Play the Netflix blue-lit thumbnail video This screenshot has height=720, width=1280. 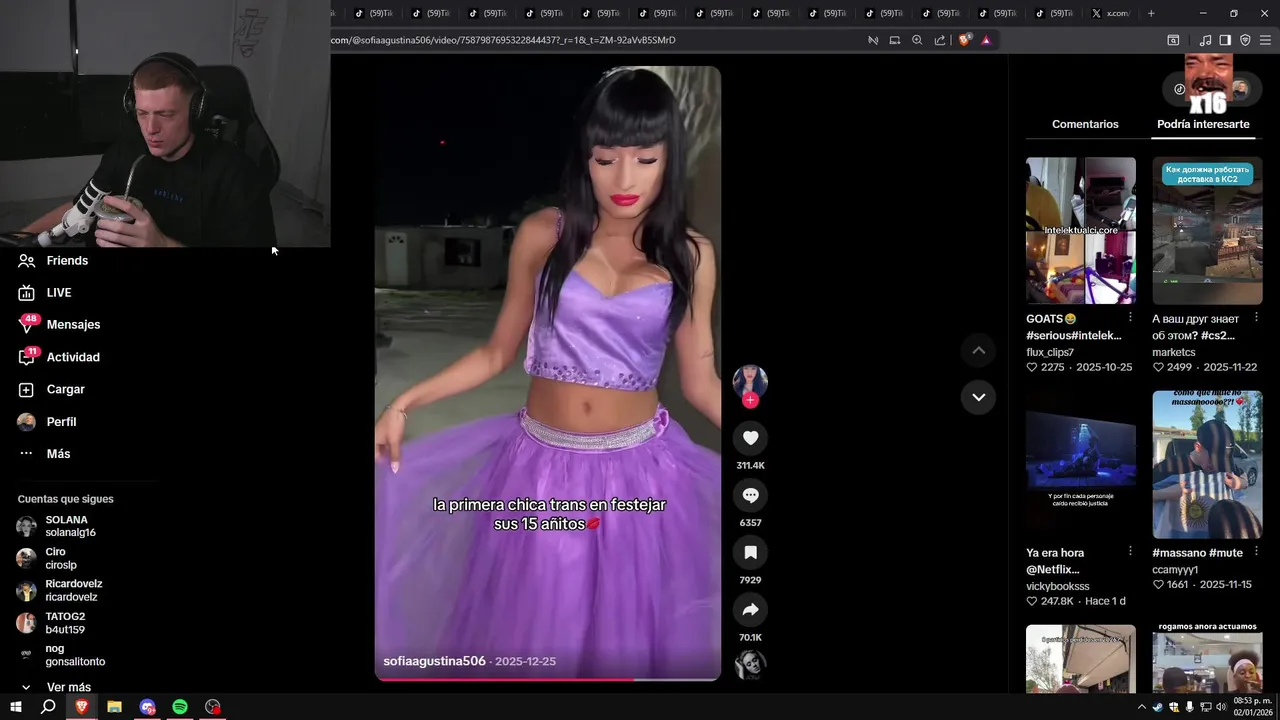coord(1081,464)
